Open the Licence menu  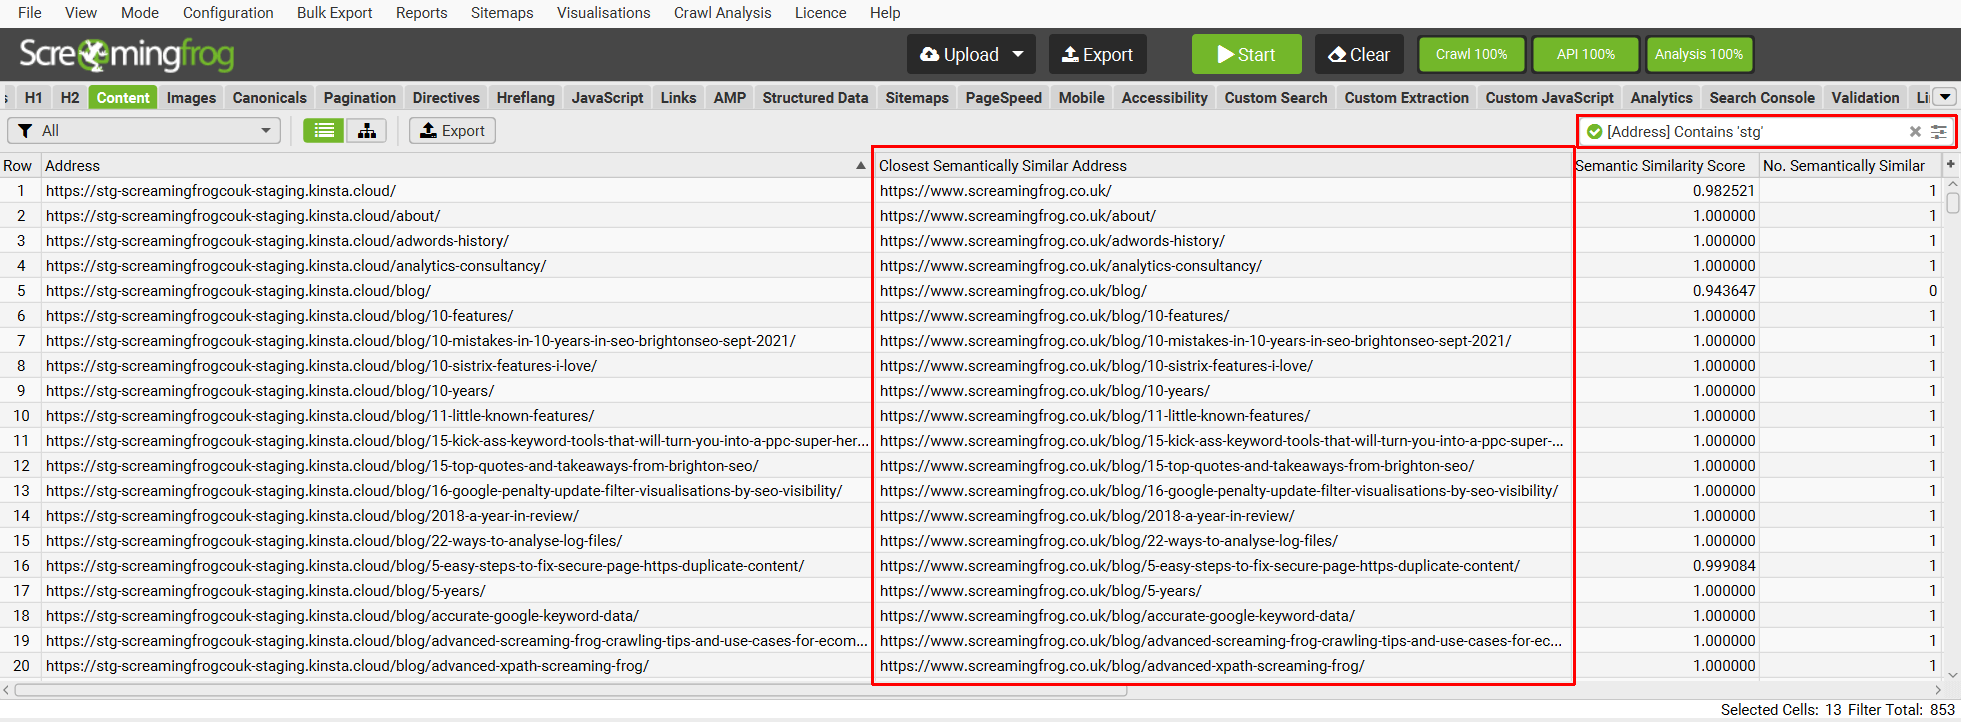pos(820,13)
